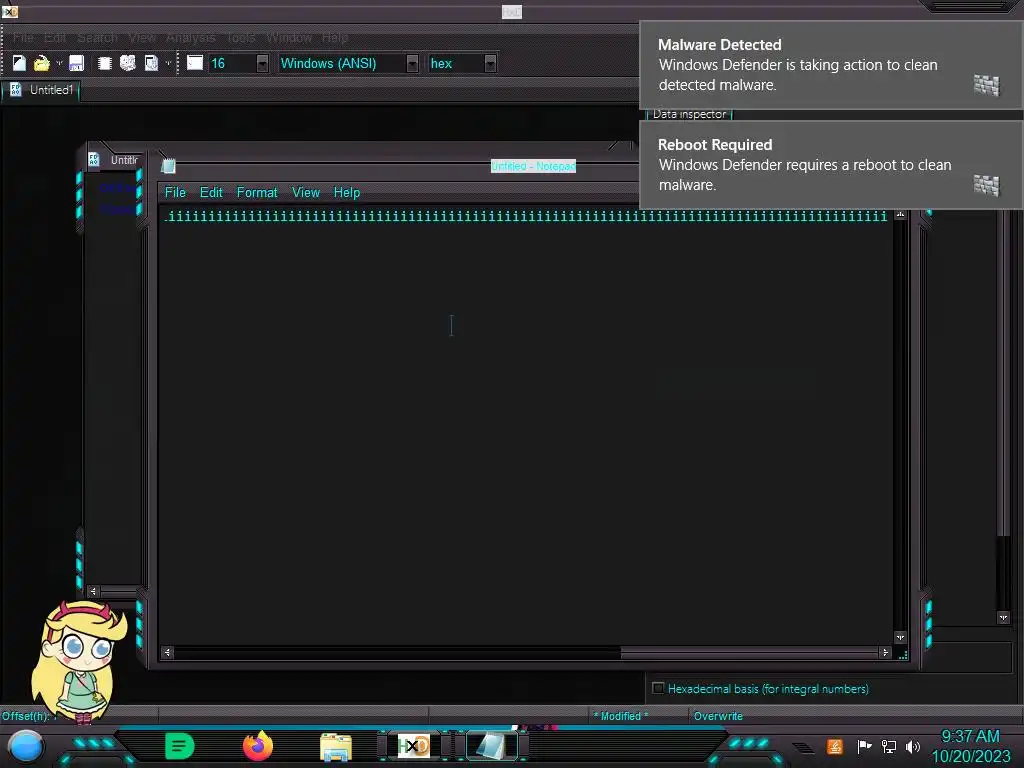The width and height of the screenshot is (1024, 768).
Task: Save file using the floppy disk icon
Action: [x=76, y=63]
